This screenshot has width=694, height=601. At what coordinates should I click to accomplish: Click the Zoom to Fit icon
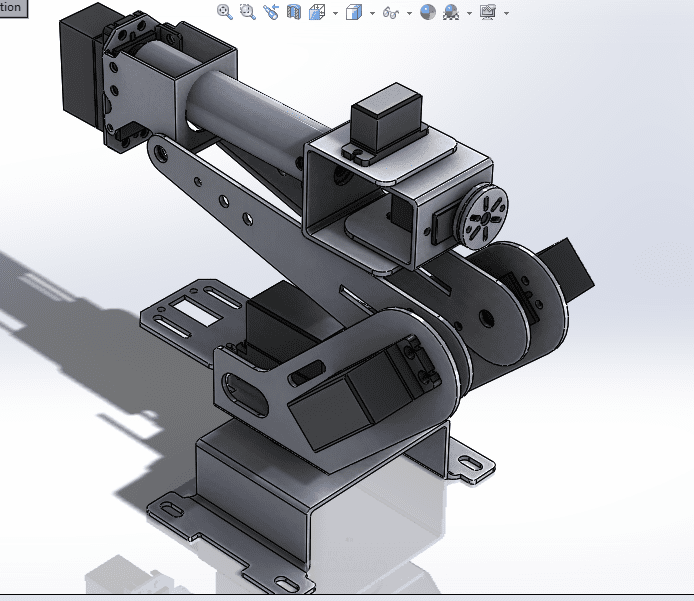(225, 12)
